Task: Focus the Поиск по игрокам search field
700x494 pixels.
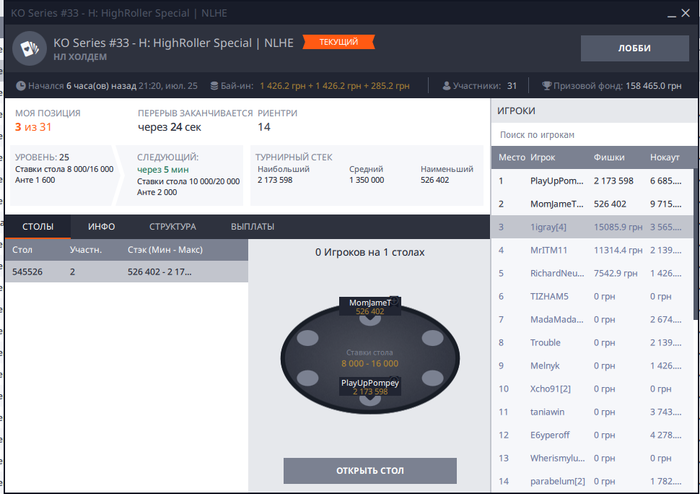Action: [x=592, y=135]
